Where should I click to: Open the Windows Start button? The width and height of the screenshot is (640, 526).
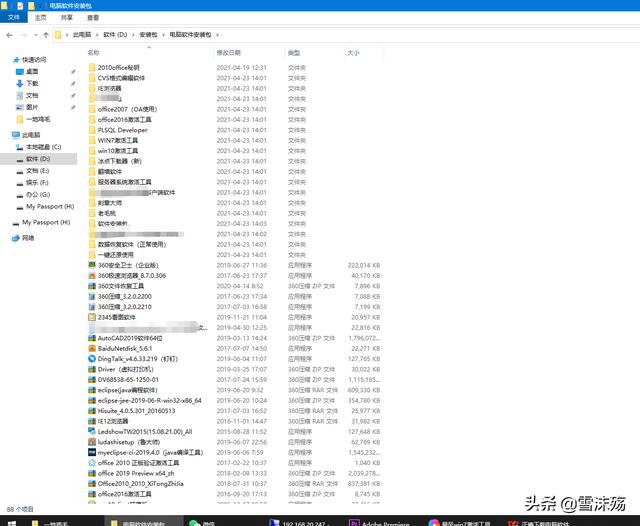(x=11, y=522)
